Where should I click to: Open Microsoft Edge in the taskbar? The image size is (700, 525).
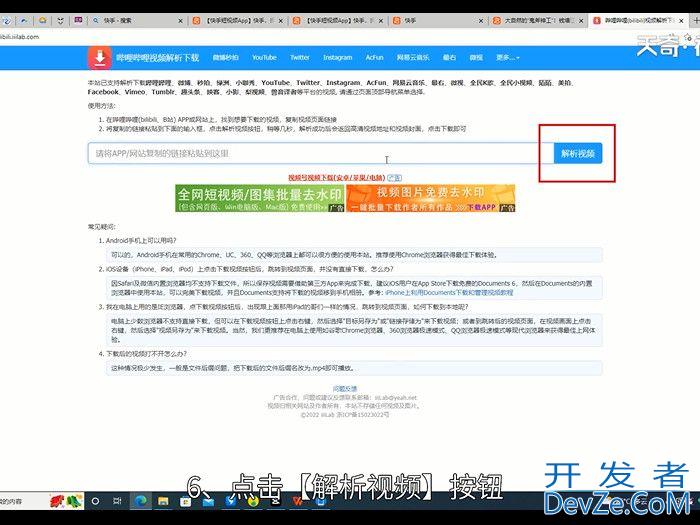point(141,501)
